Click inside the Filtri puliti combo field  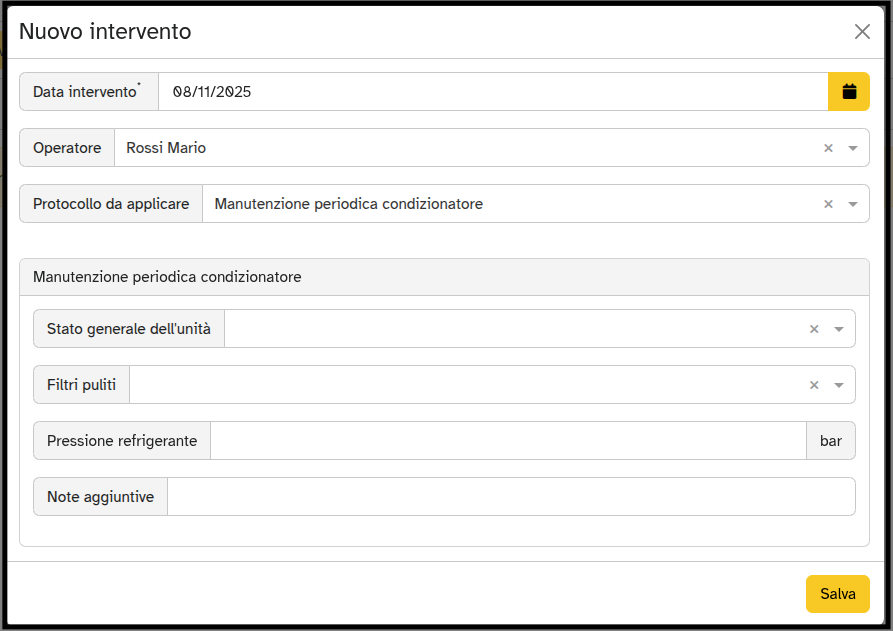(x=450, y=384)
